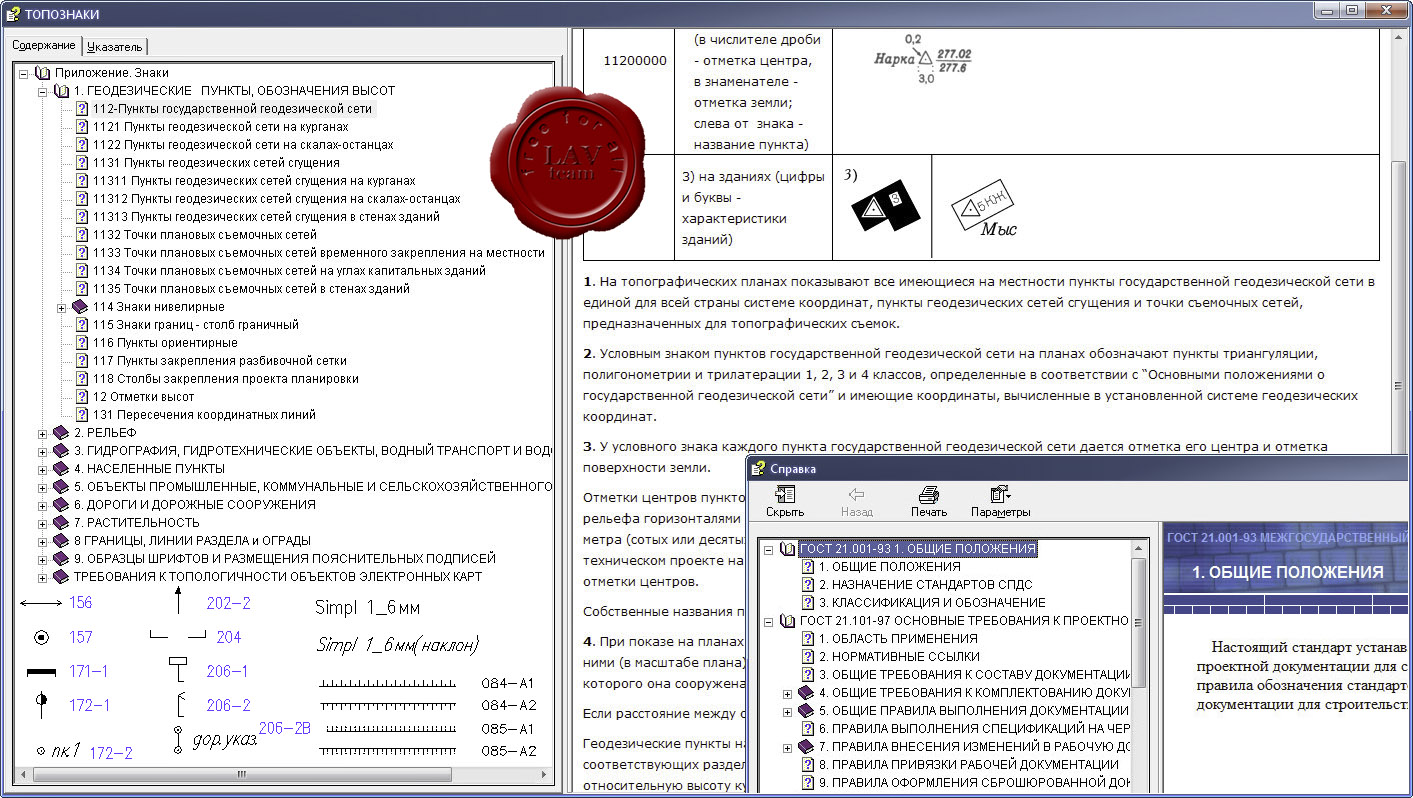Screen dimensions: 1413x798
Task: Open 8. ПРАВИЛА ПРИВЯЗКИ РАБОЧЕЙ ДОКУМЕНТАЦИИ
Action: pyautogui.click(x=969, y=765)
